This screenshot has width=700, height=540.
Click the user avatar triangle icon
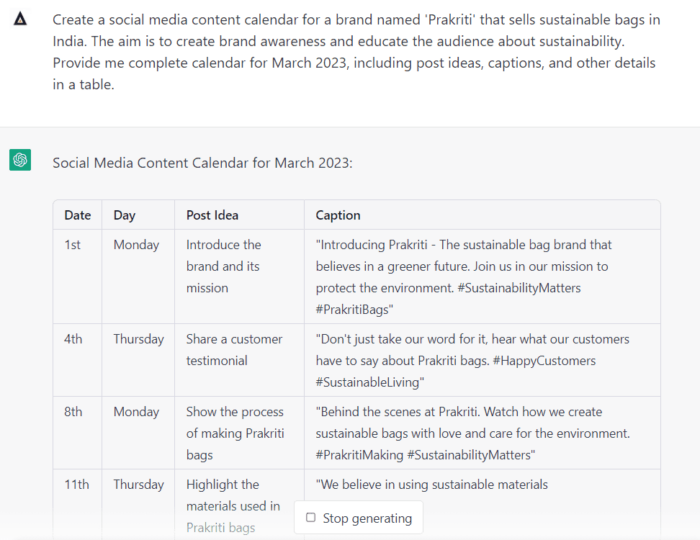(20, 20)
